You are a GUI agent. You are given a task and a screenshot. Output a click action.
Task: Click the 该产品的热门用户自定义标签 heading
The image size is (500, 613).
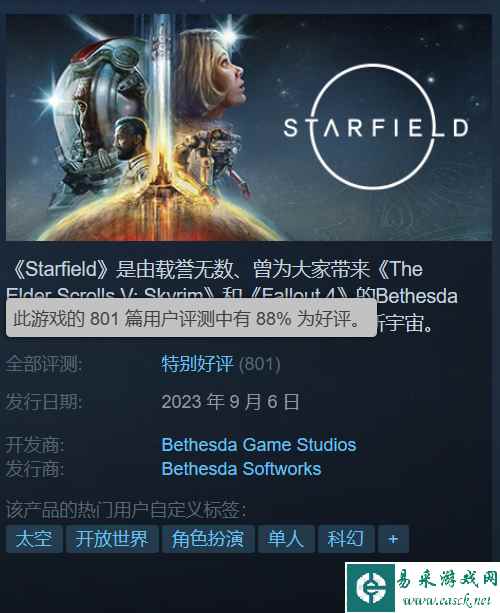(x=126, y=510)
